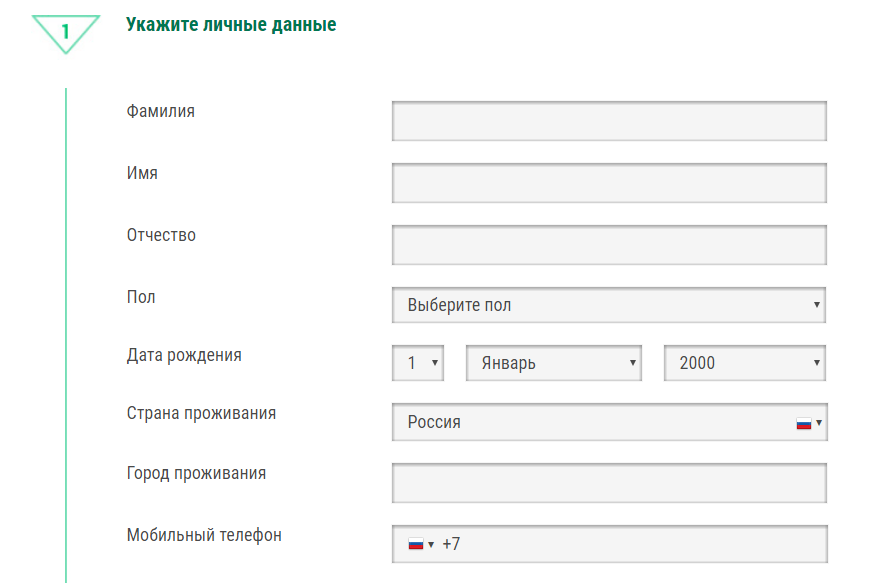Open the Россия country dropdown
The width and height of the screenshot is (873, 583).
point(609,422)
